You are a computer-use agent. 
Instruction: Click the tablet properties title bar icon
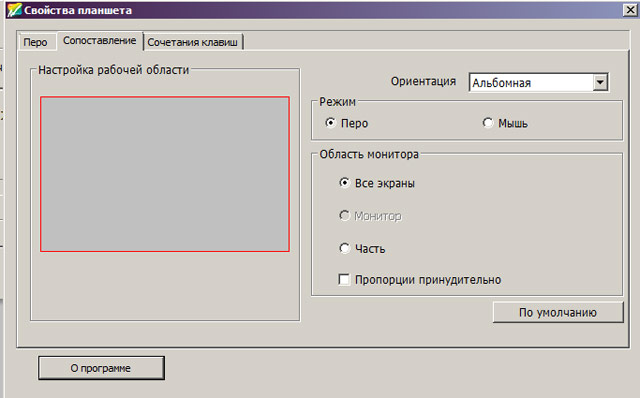coord(14,9)
